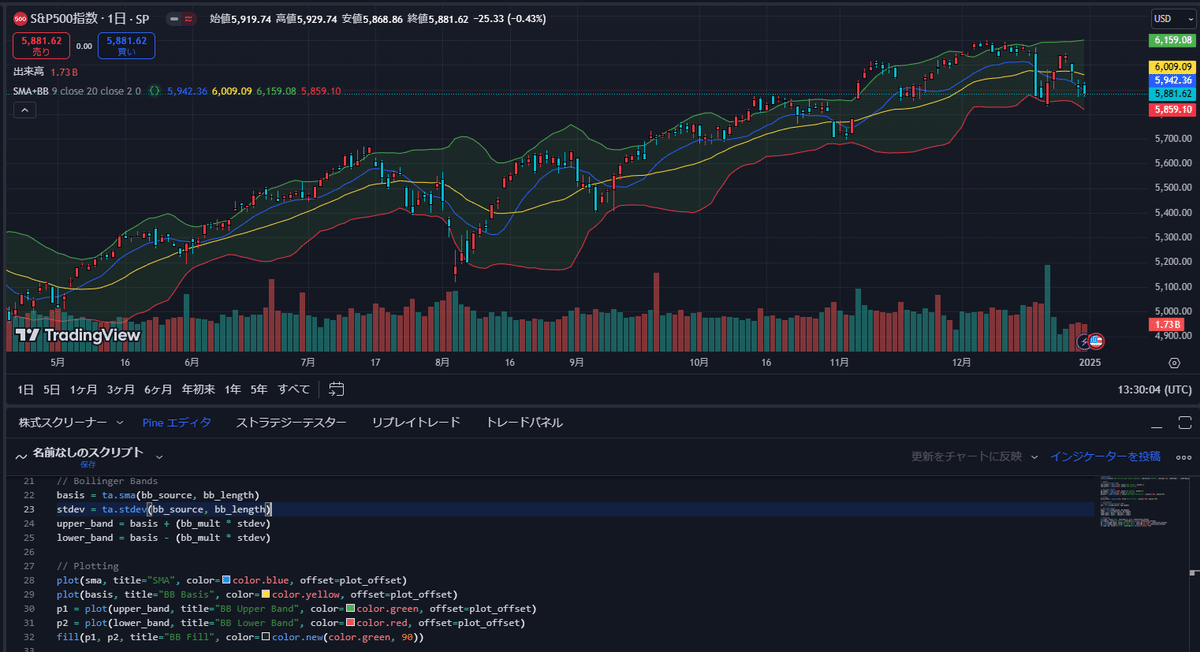Screen dimensions: 1200x652
Task: Click the 5,859.10 lower band price label
Action: 1171,109
